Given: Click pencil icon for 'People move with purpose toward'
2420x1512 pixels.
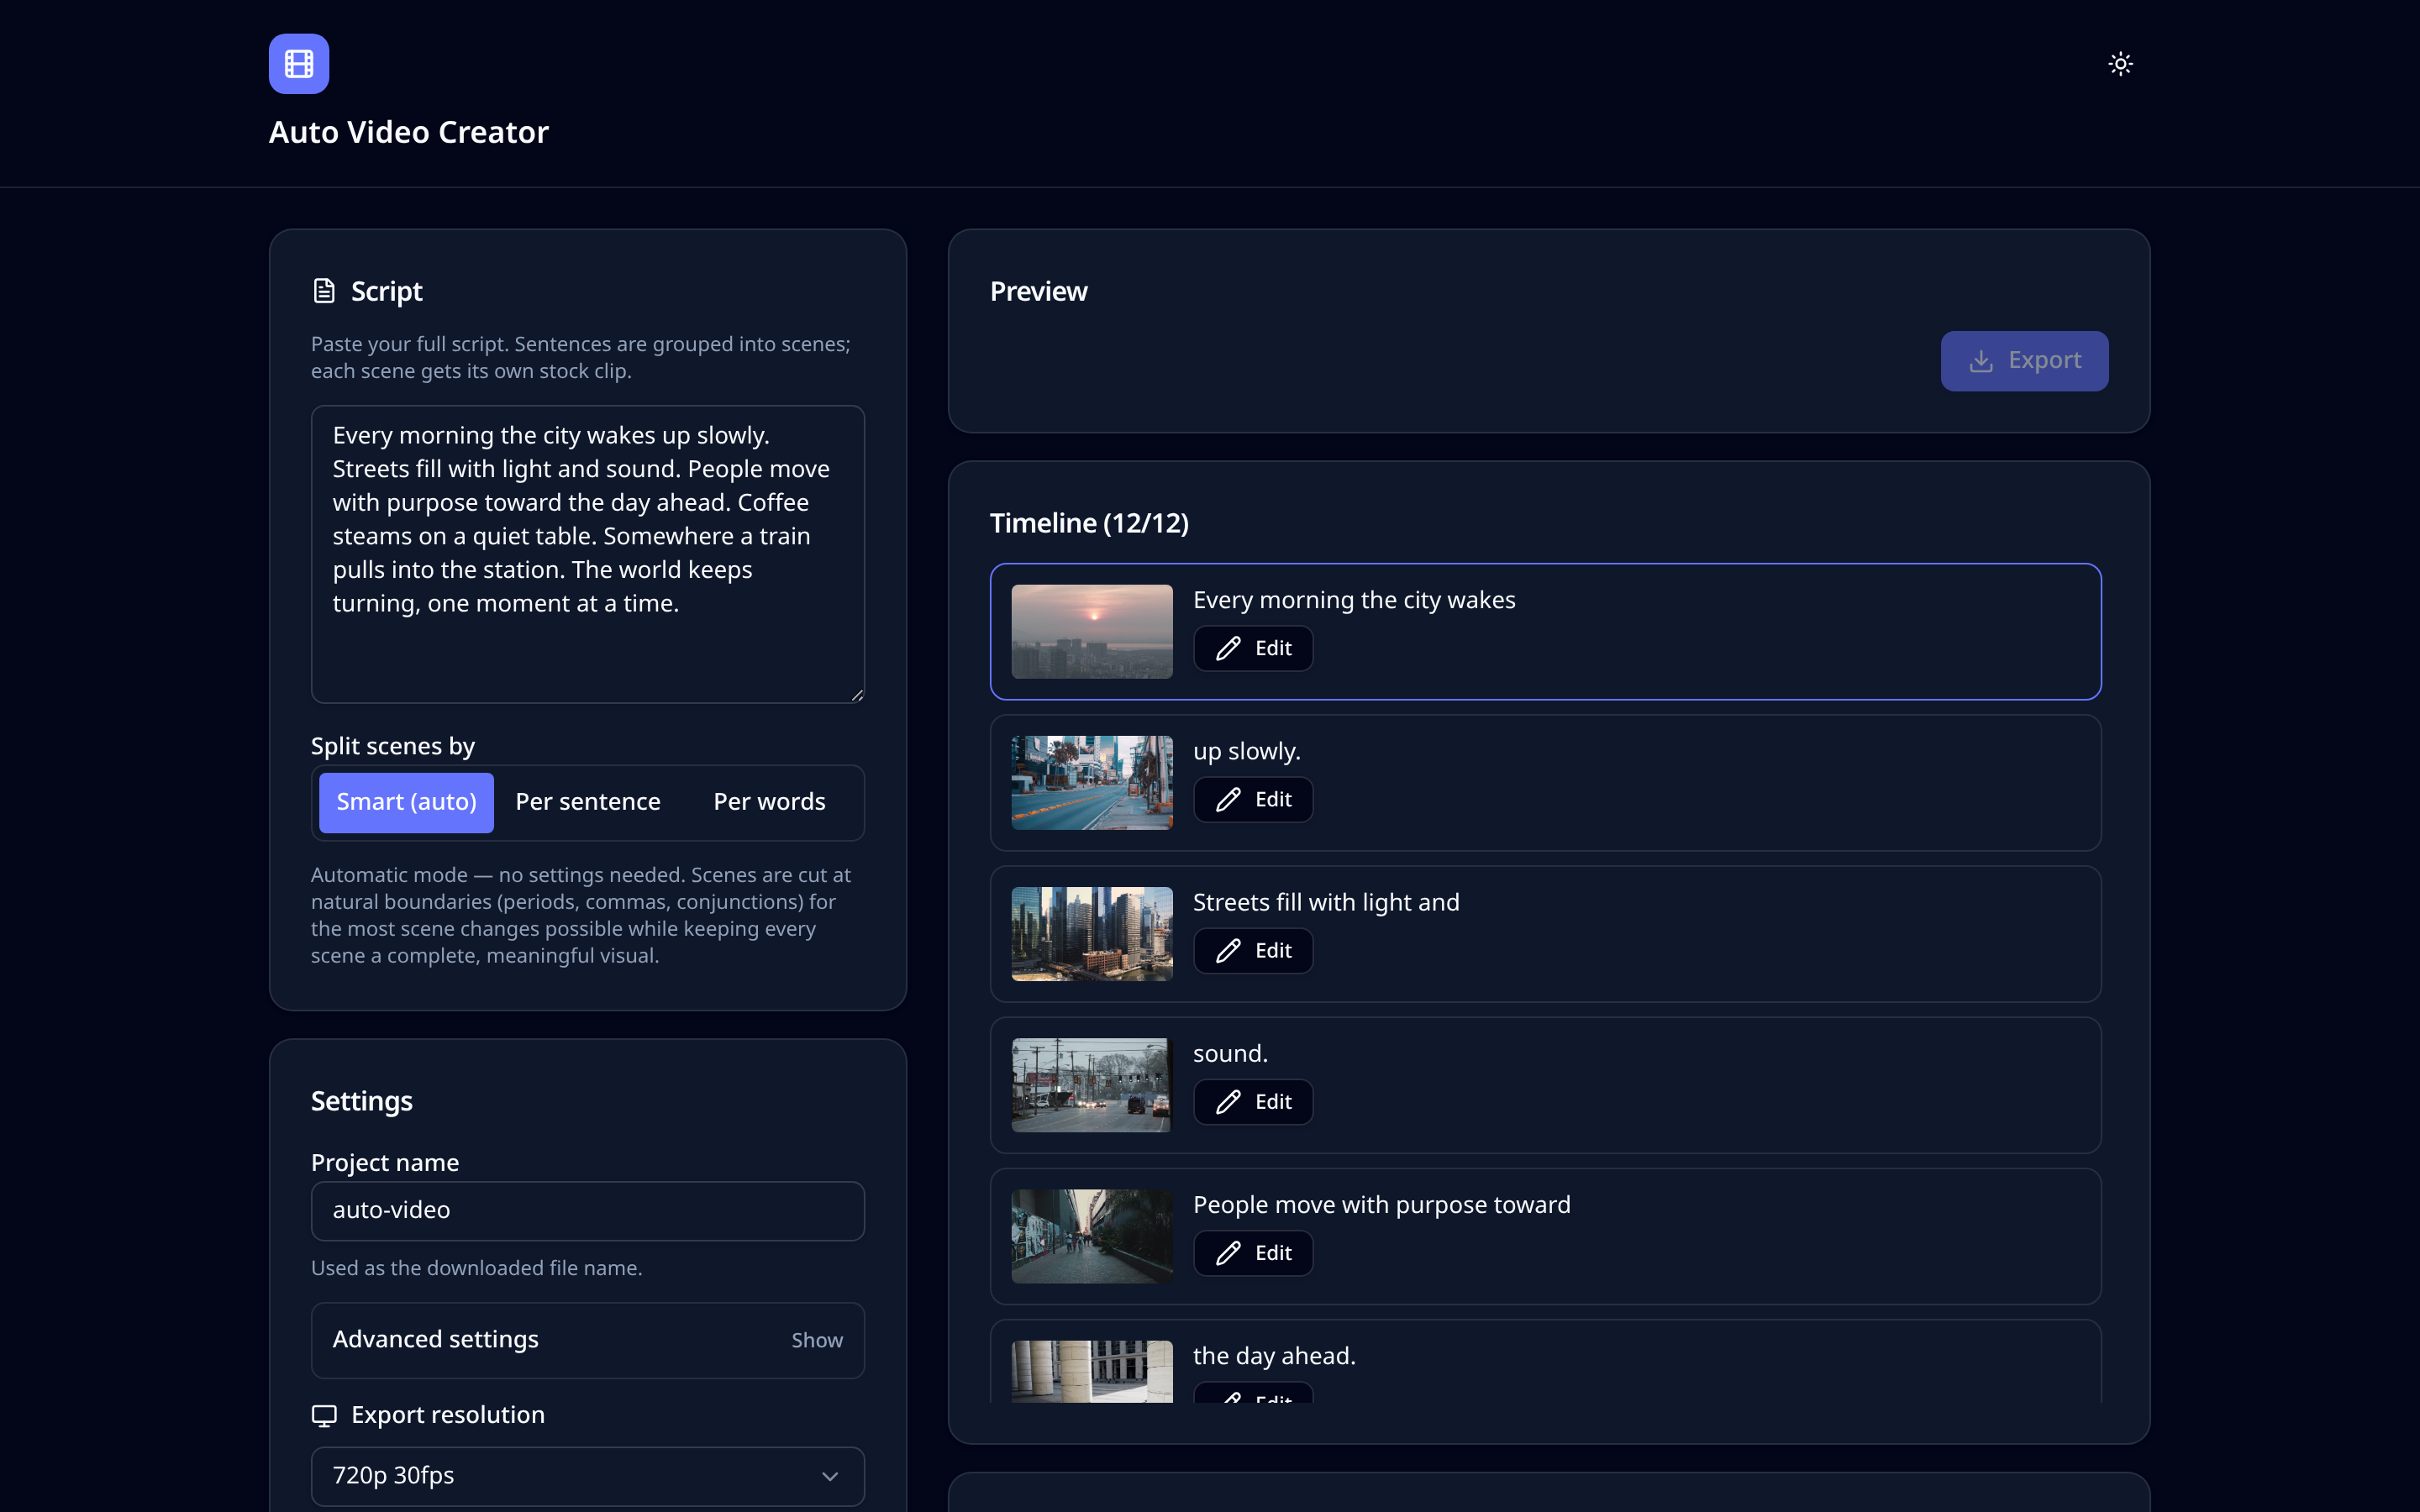Looking at the screenshot, I should 1229,1252.
